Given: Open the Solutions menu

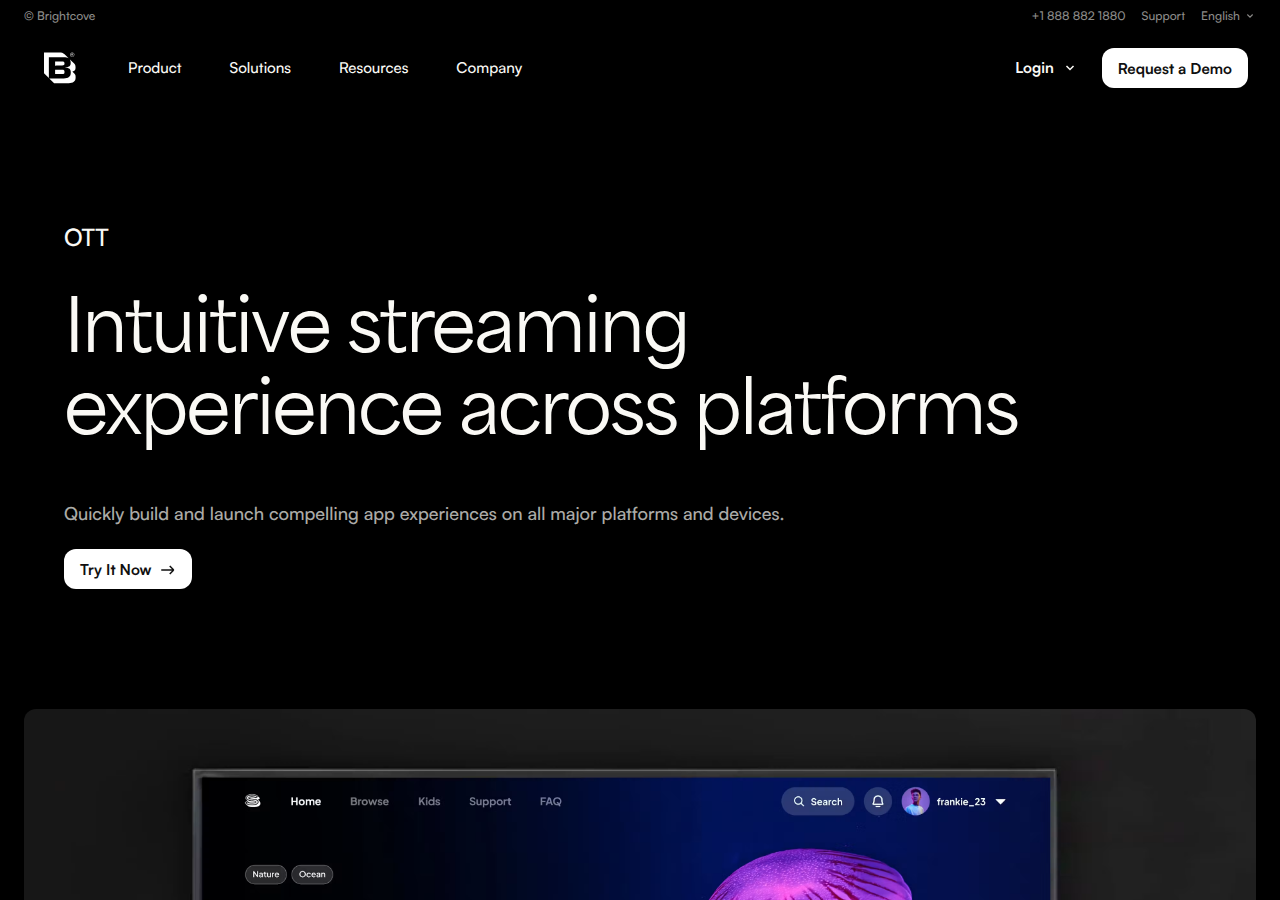Looking at the screenshot, I should pyautogui.click(x=260, y=68).
